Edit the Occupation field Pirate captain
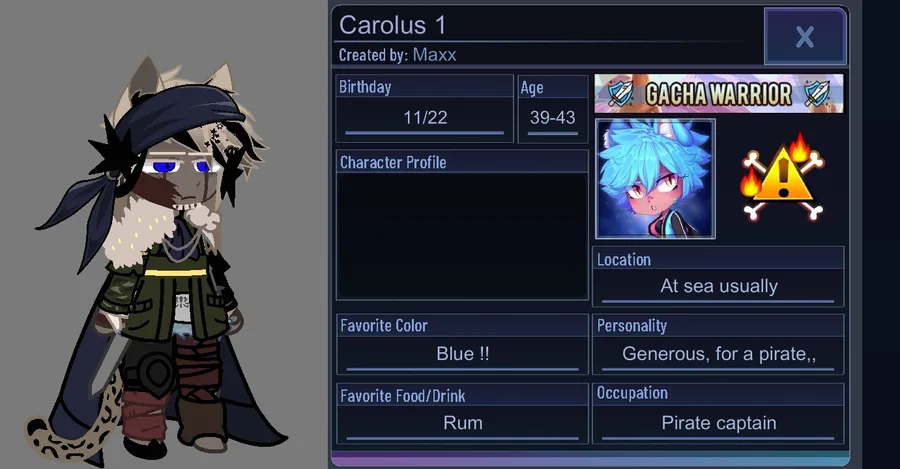The width and height of the screenshot is (900, 469). pos(719,423)
